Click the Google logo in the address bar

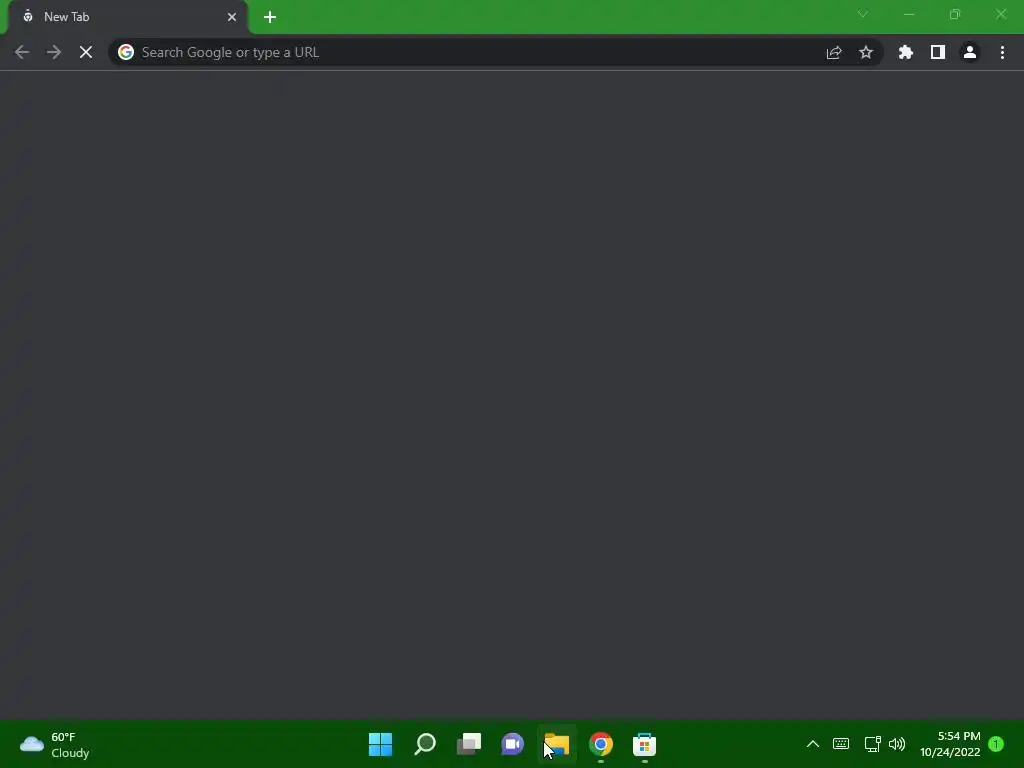126,52
